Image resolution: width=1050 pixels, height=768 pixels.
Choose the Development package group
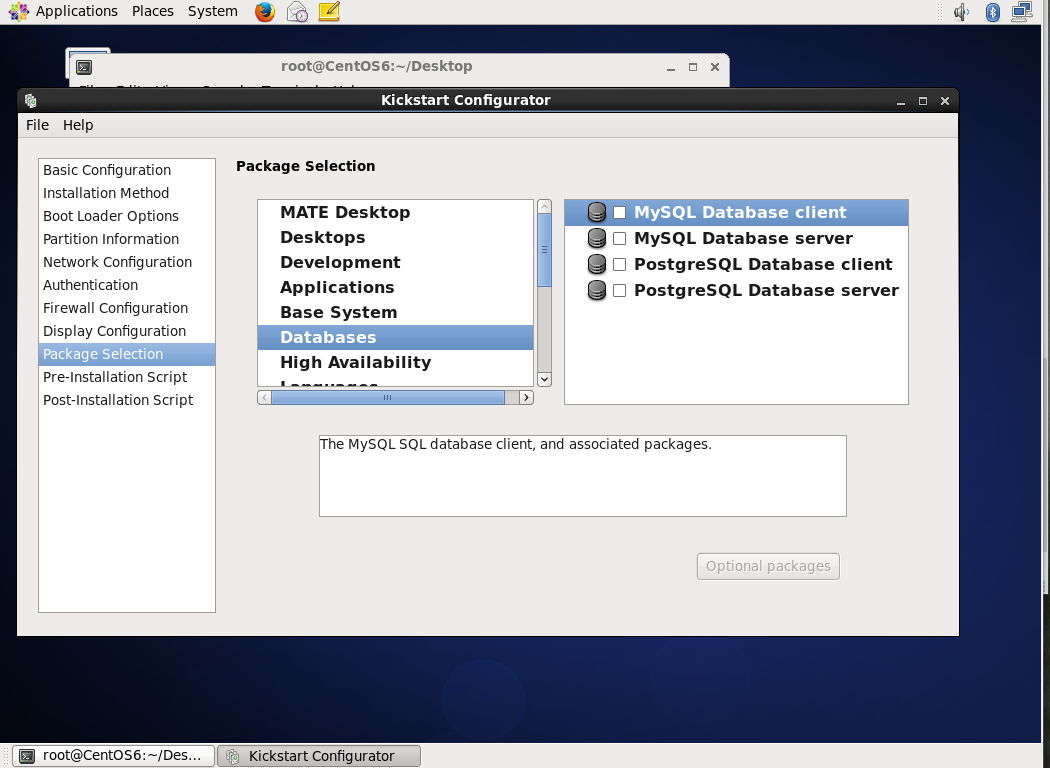(x=396, y=262)
